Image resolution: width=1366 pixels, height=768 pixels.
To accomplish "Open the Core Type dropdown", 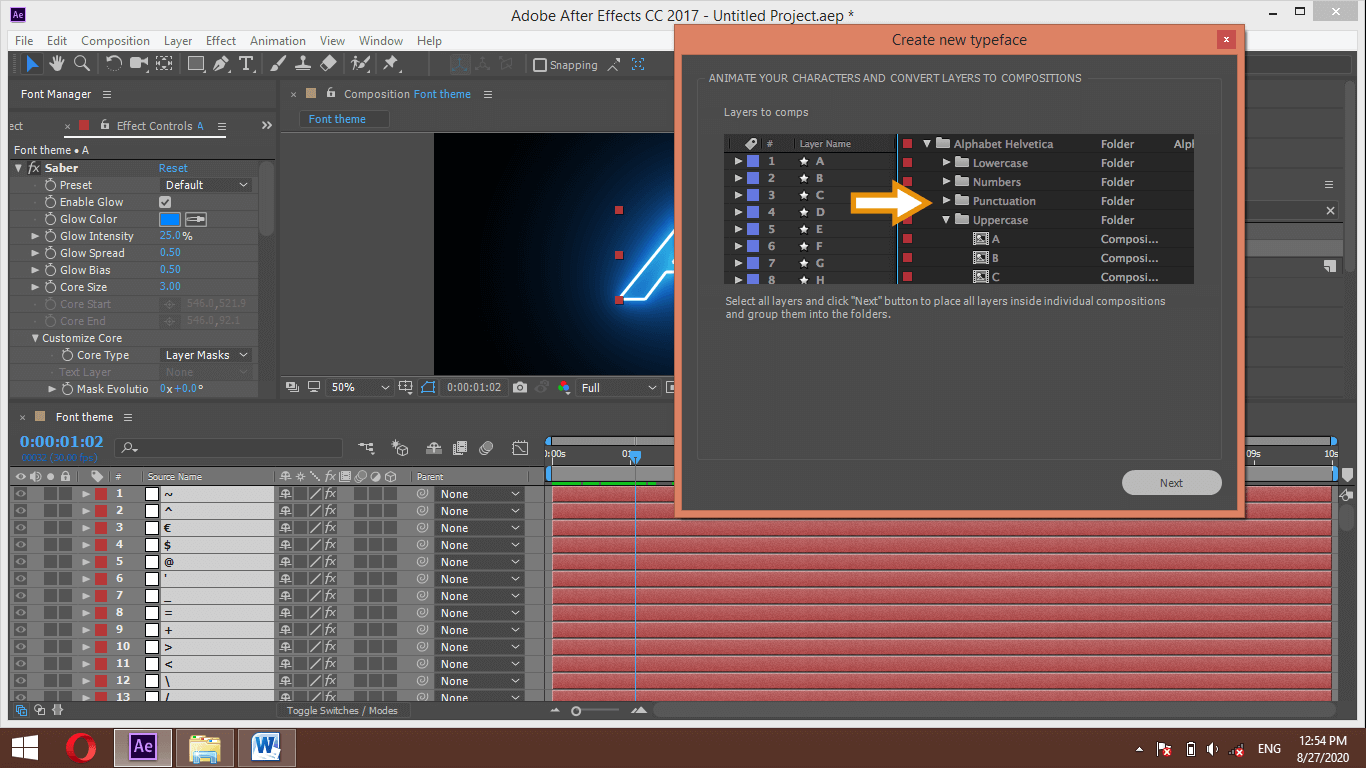I will (206, 355).
